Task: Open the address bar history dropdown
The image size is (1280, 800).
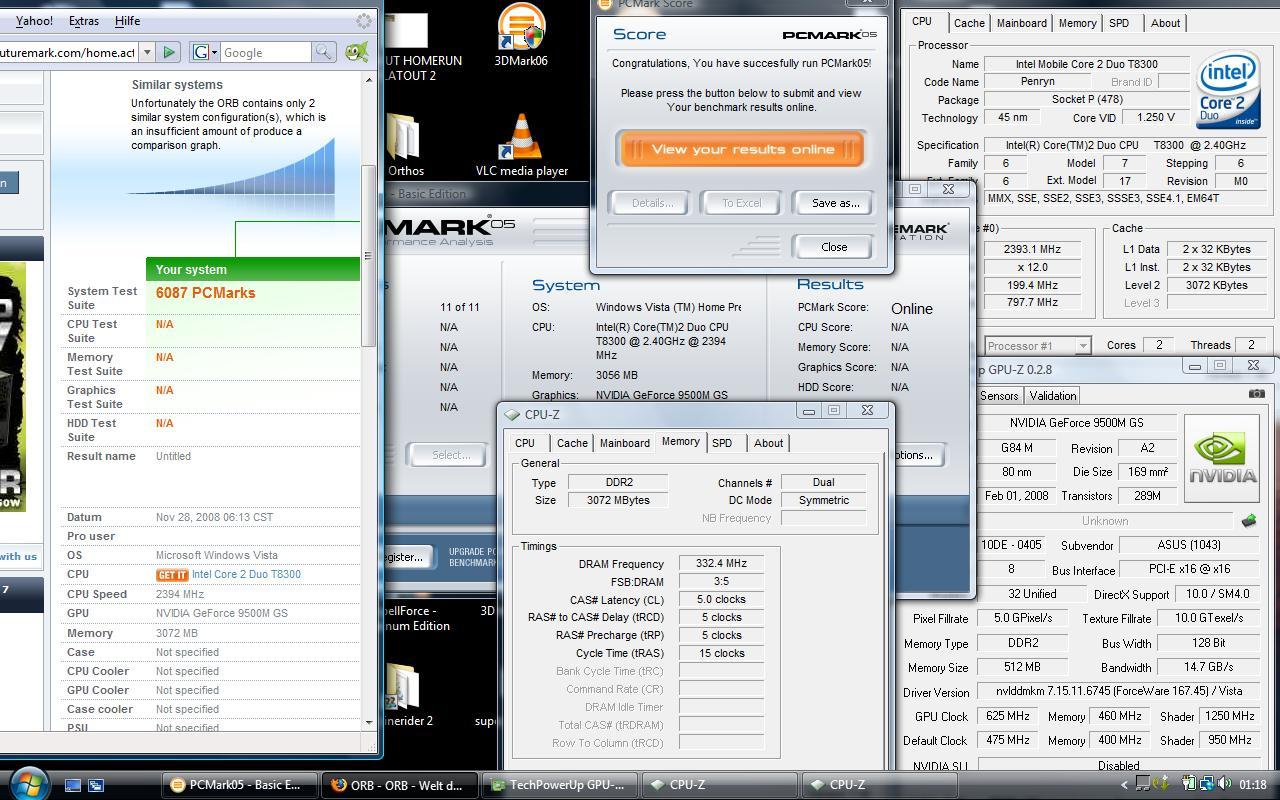Action: 146,52
